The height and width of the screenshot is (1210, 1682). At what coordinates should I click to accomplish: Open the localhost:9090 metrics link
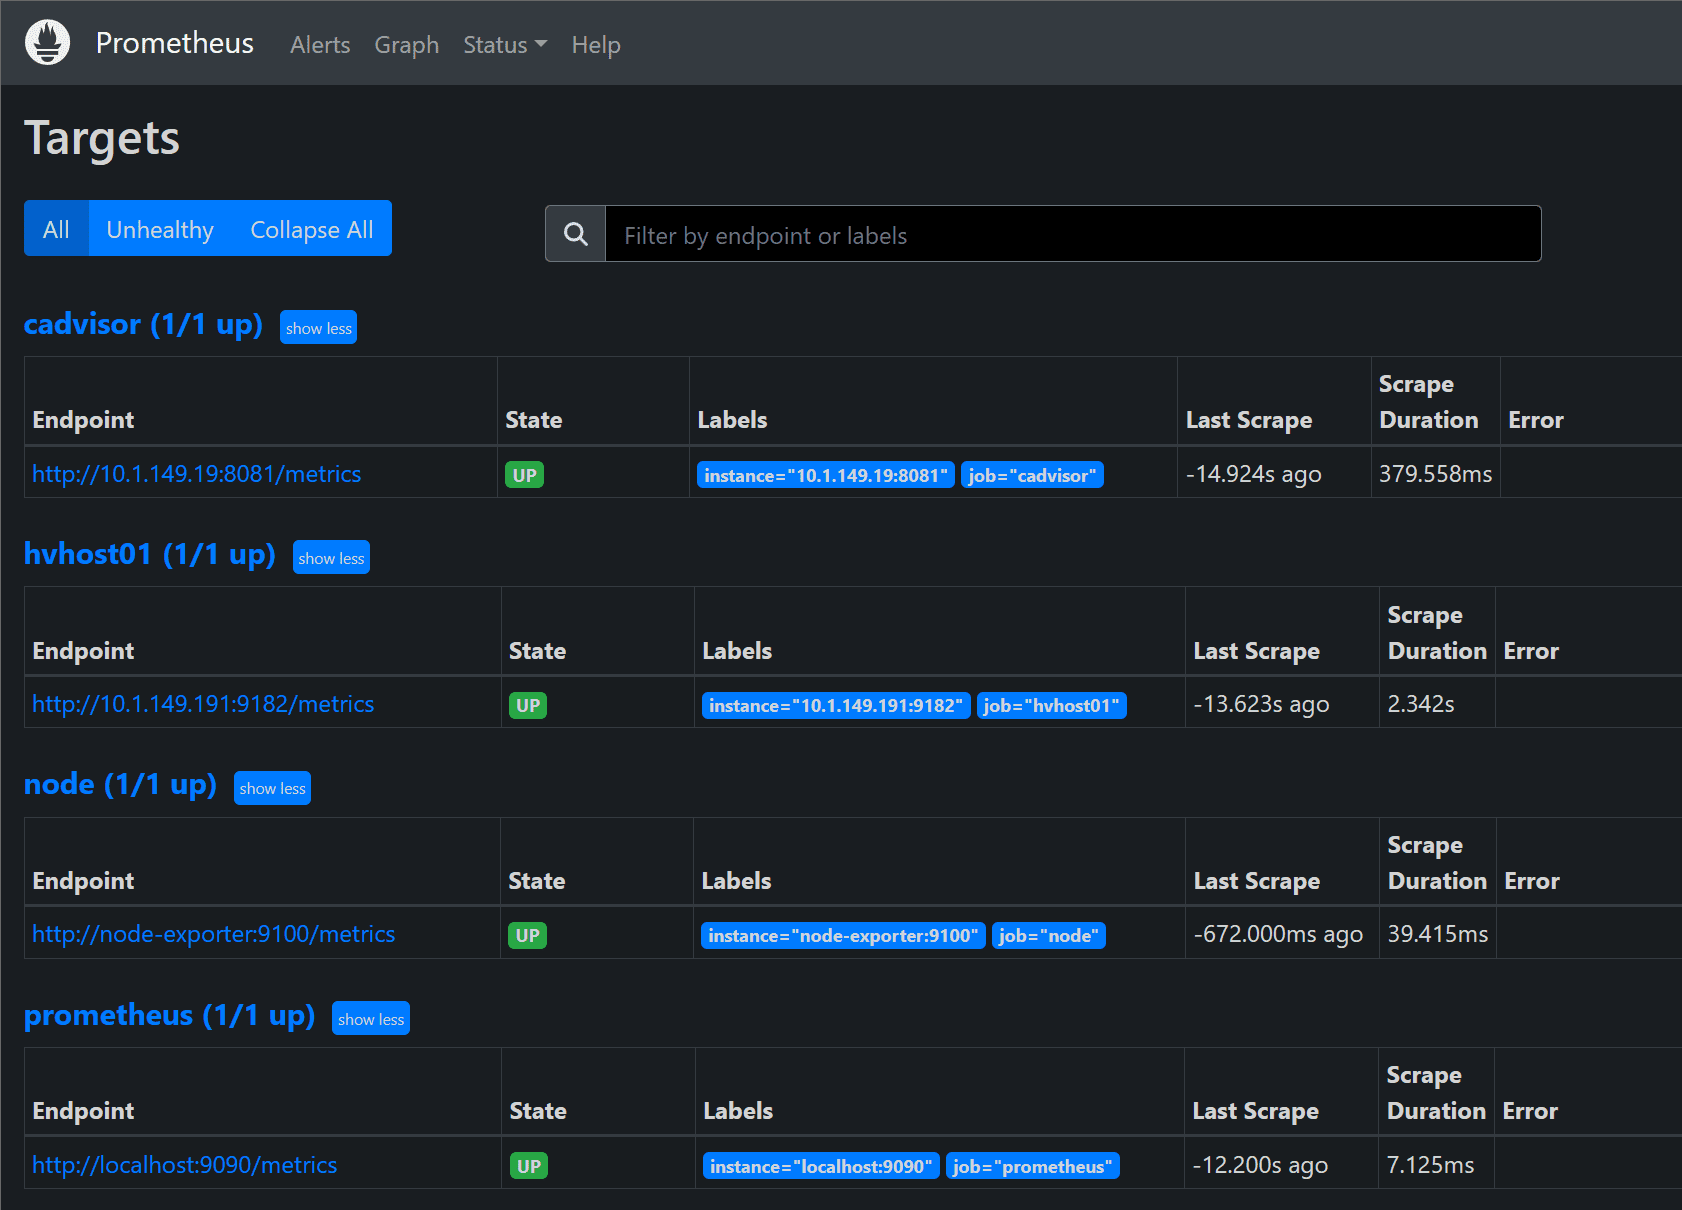pyautogui.click(x=184, y=1165)
